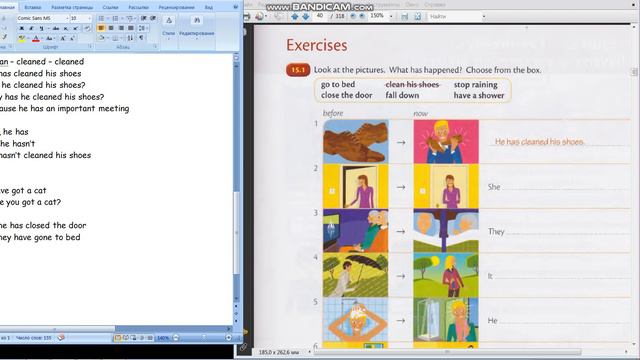Screen dimensions: 640x360
Task: Switch to the Рецензирование ribbon tab
Action: [176, 7]
